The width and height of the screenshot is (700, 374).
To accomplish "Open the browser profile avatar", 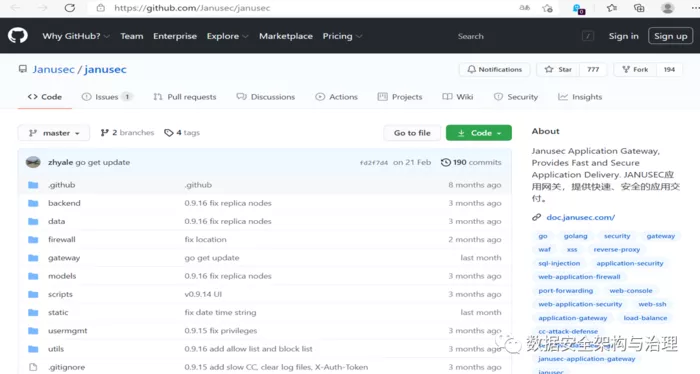I will 667,8.
